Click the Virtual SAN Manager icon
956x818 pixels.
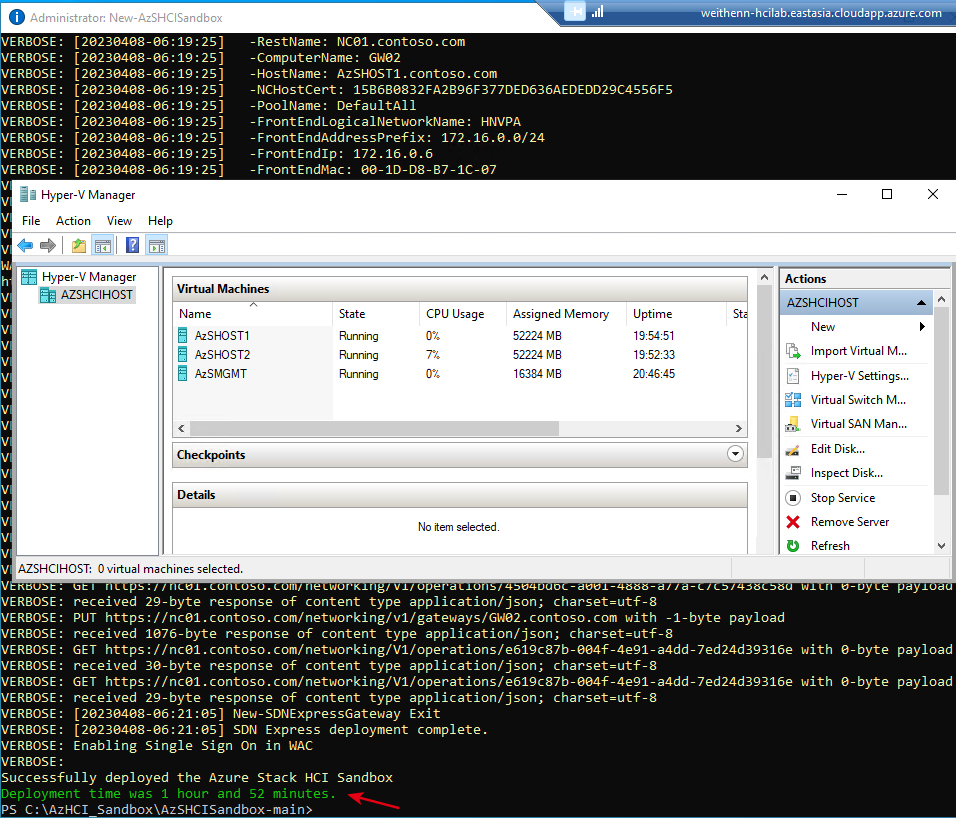point(793,424)
